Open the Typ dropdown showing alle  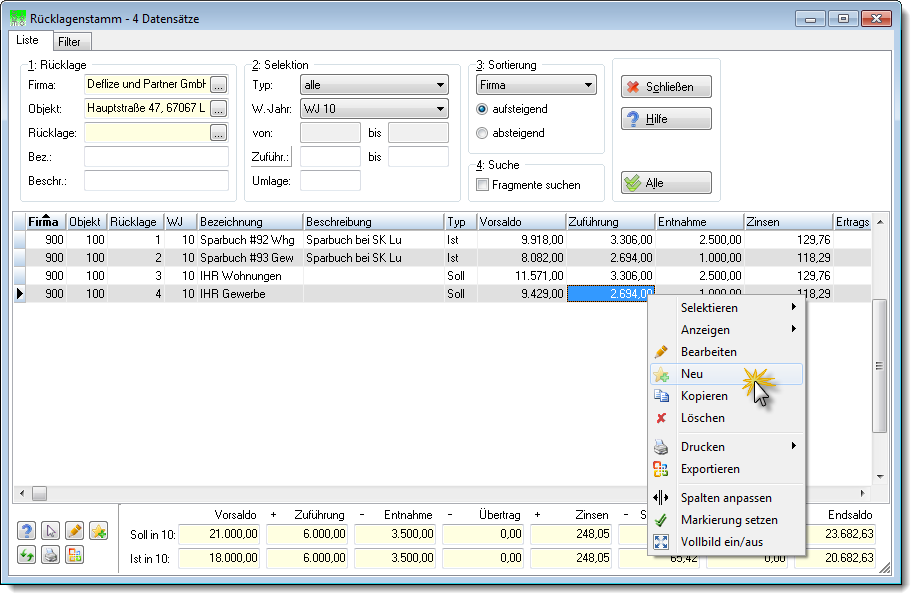pos(374,85)
